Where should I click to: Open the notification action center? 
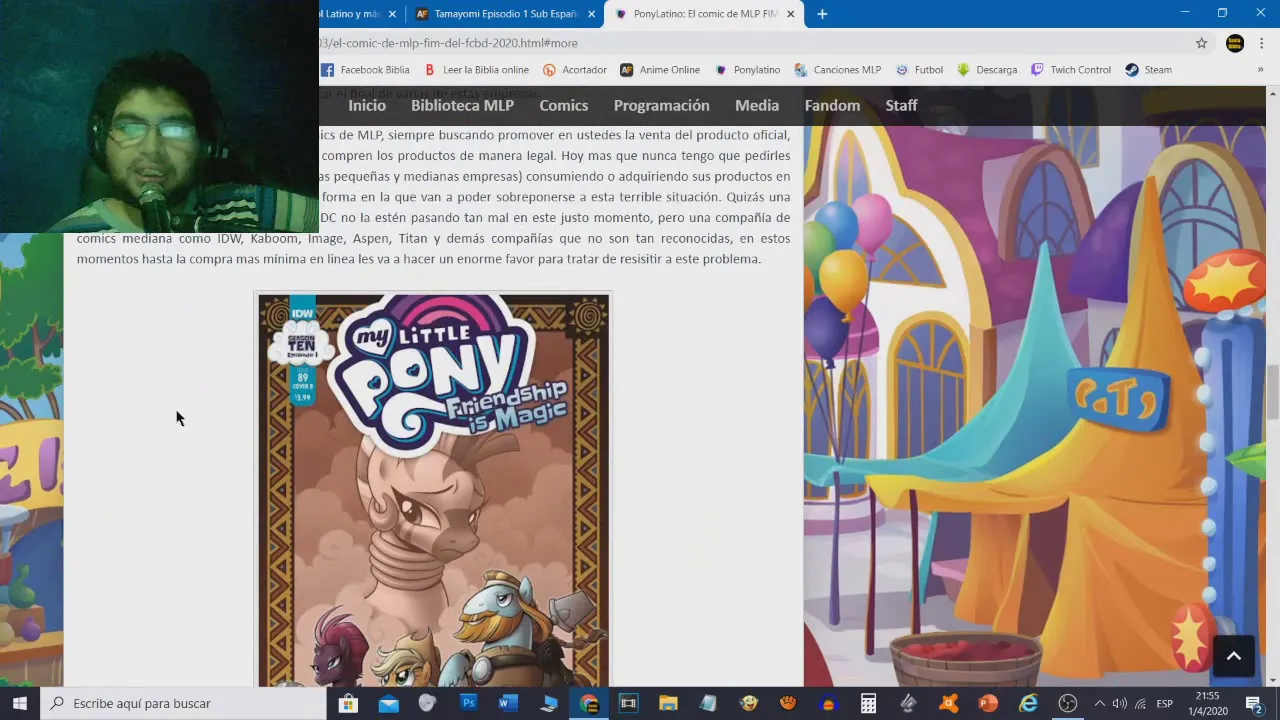tap(1253, 703)
